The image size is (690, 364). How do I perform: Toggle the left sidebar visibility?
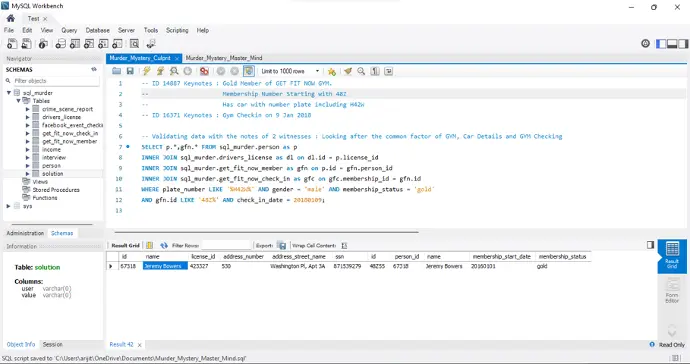coord(661,44)
